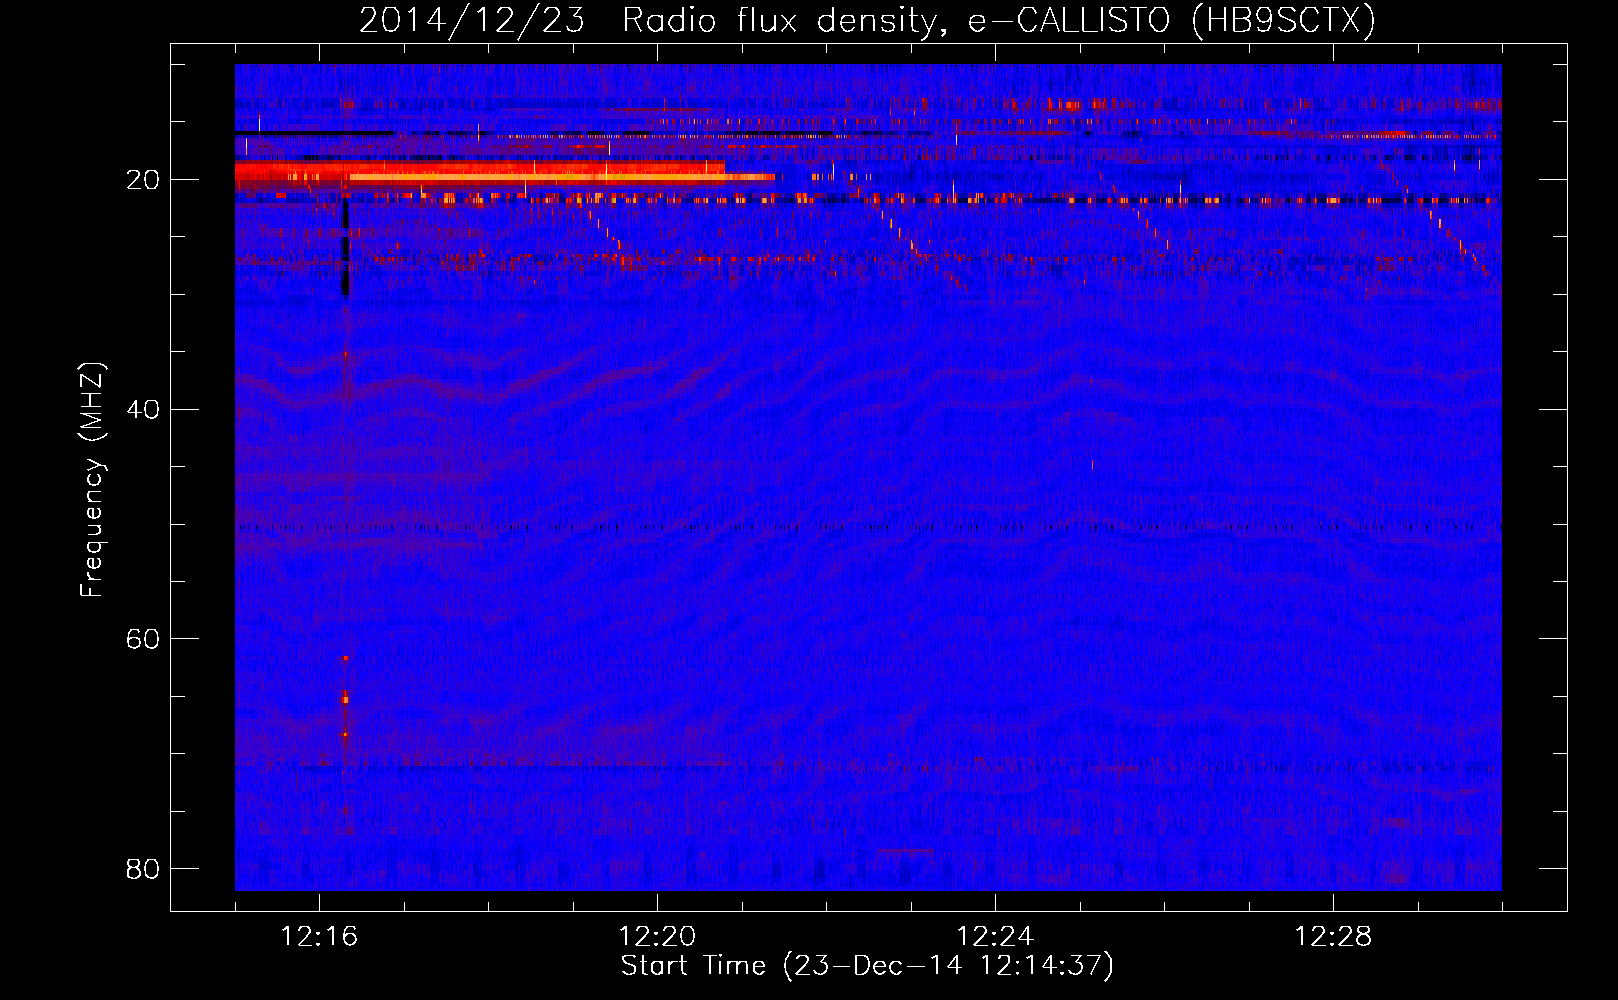
Task: Click the 60 MHz frequency tick label
Action: [x=144, y=638]
